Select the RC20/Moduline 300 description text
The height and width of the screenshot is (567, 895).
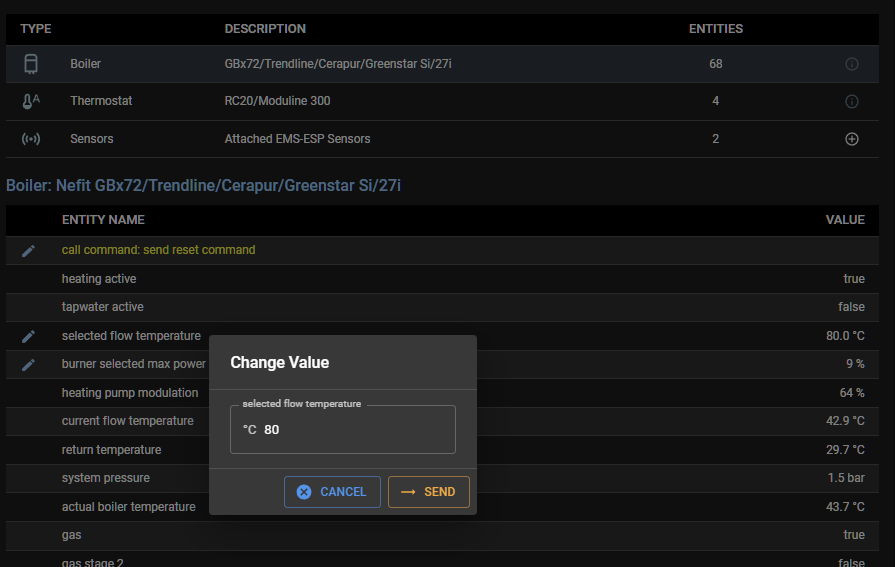[277, 101]
